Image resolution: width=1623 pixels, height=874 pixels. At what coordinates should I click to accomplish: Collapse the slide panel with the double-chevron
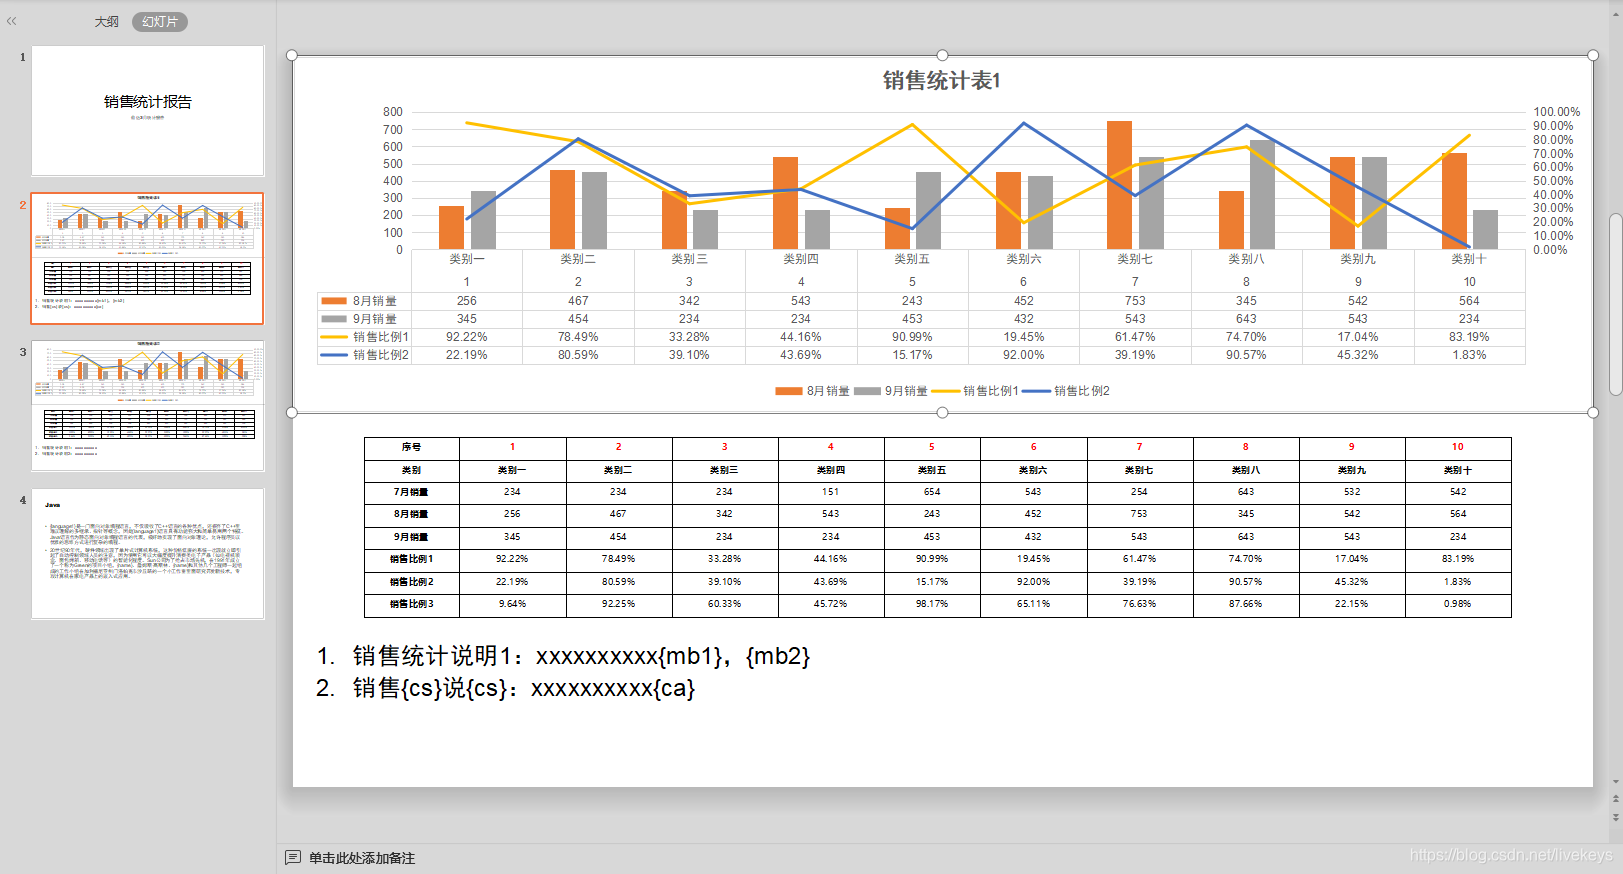12,21
